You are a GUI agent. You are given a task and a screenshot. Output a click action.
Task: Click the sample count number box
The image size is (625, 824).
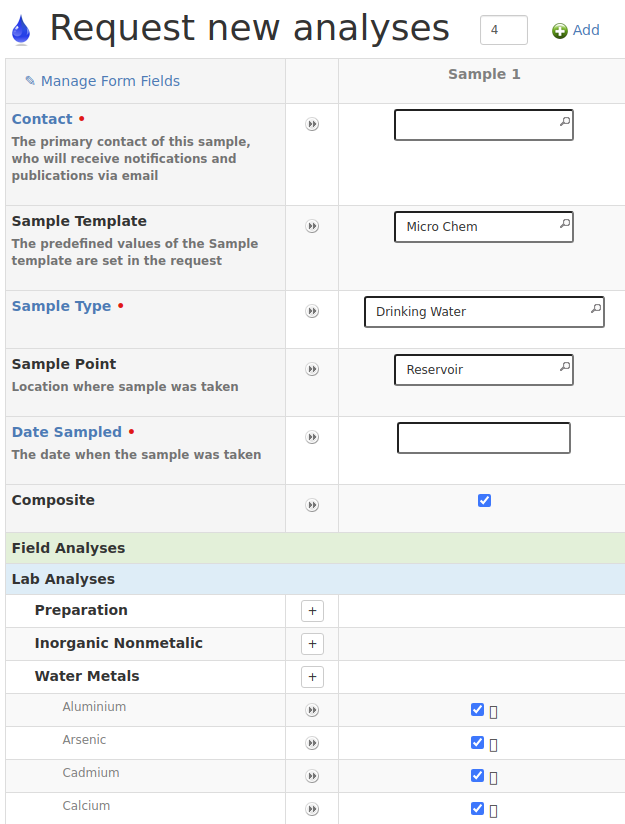(x=503, y=30)
